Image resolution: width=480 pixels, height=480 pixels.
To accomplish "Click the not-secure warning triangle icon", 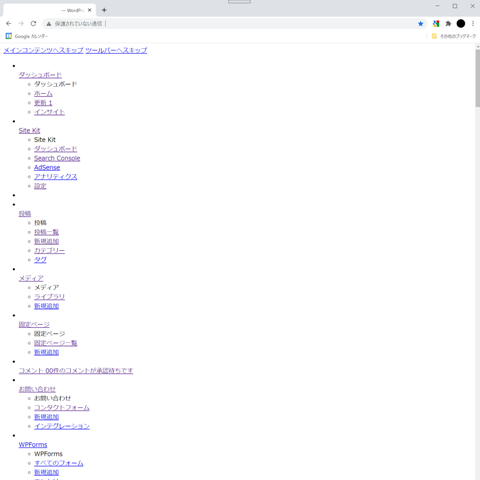I will (x=49, y=24).
